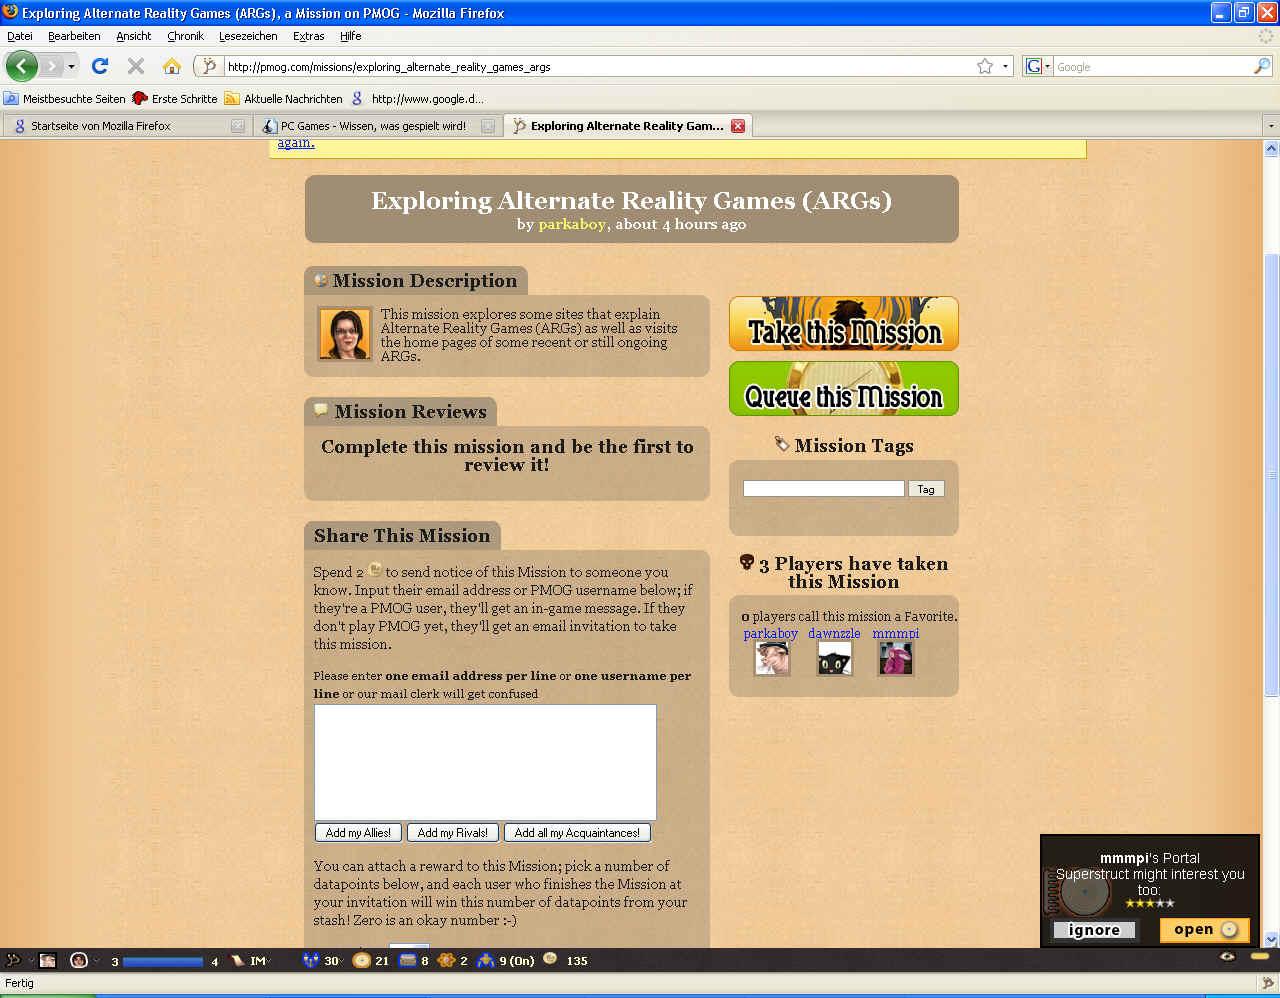Open the history dropdown beside the forward button
1280x998 pixels.
[x=71, y=67]
